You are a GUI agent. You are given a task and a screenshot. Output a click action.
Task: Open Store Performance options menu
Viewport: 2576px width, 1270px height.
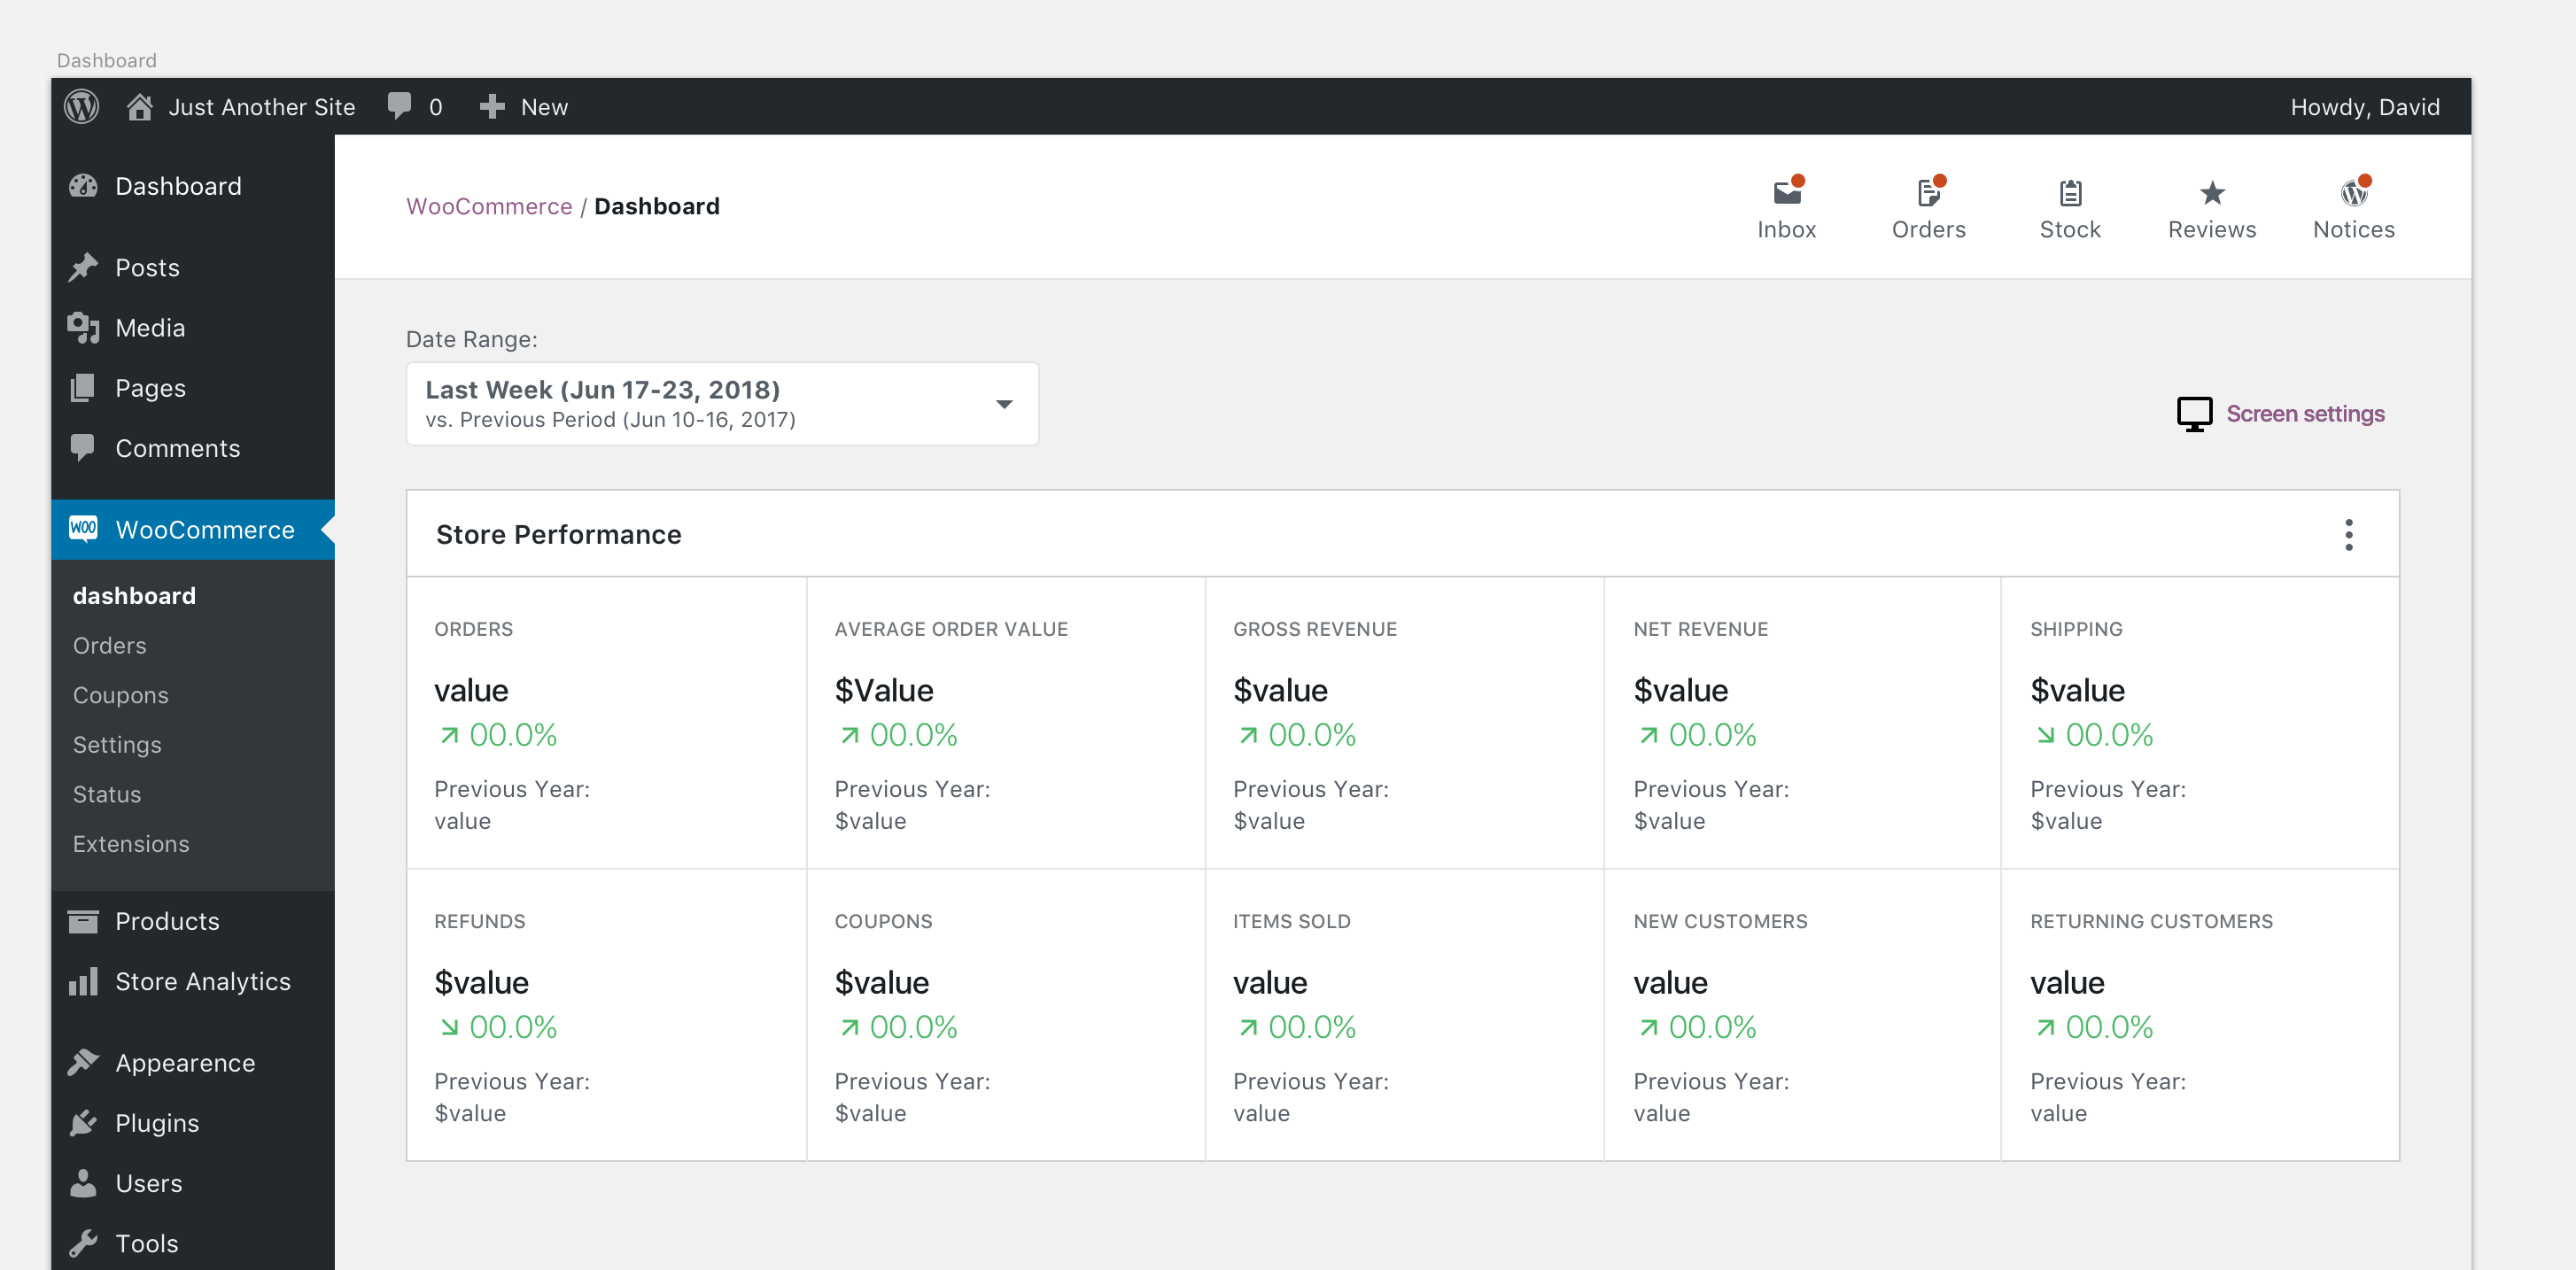click(2350, 534)
